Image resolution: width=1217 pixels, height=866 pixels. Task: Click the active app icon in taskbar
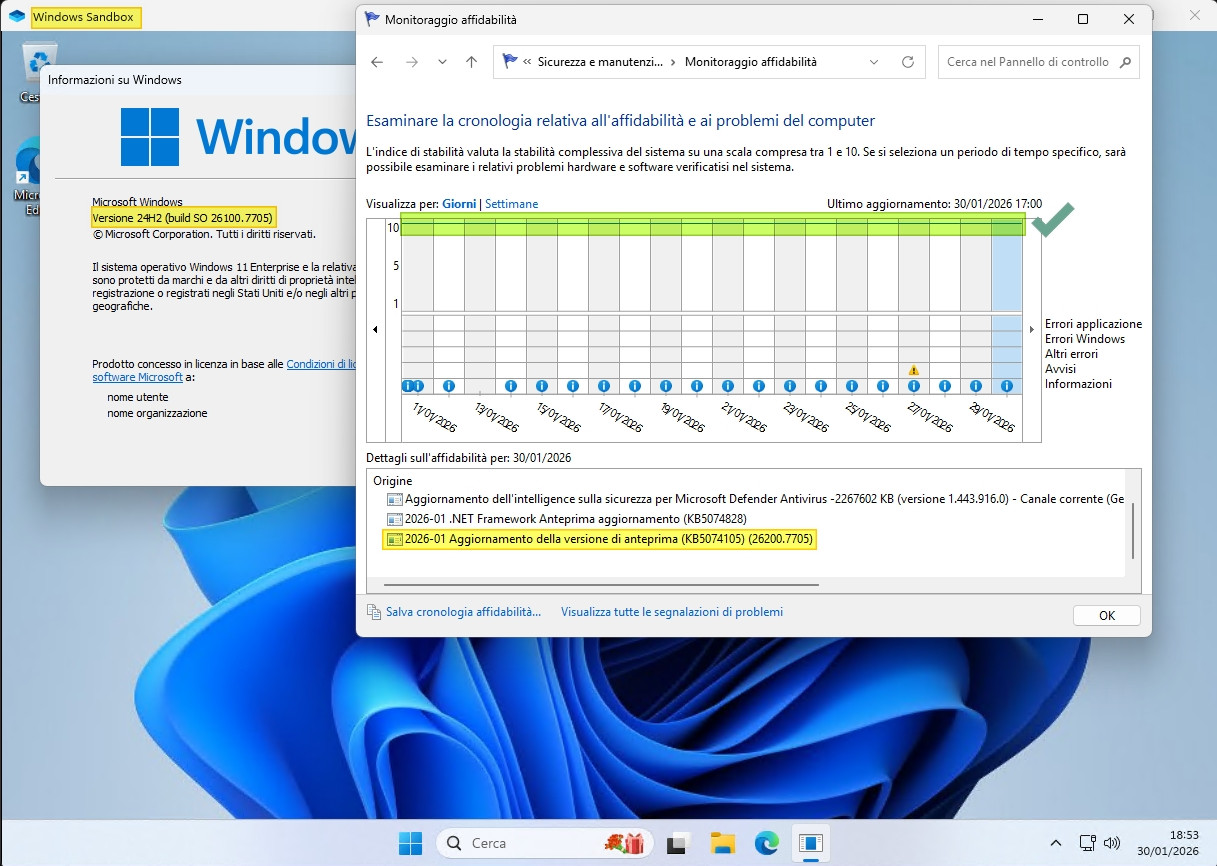pos(809,843)
